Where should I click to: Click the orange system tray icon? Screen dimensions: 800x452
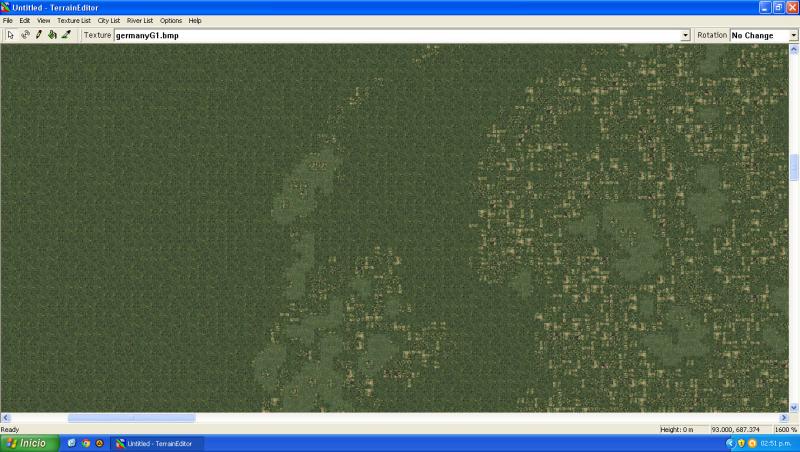[x=752, y=443]
